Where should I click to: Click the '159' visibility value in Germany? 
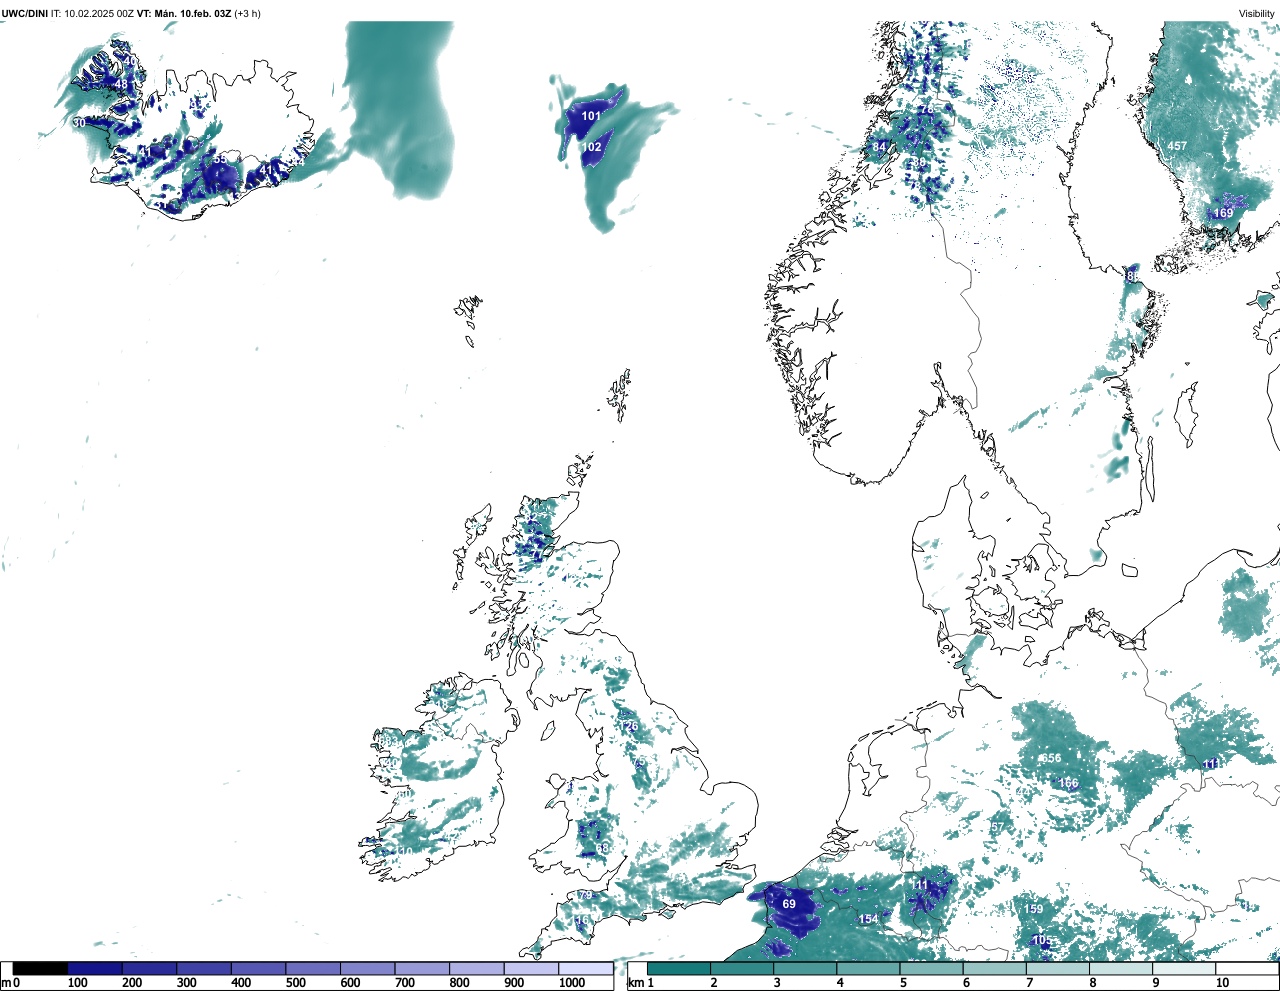[x=1033, y=909]
